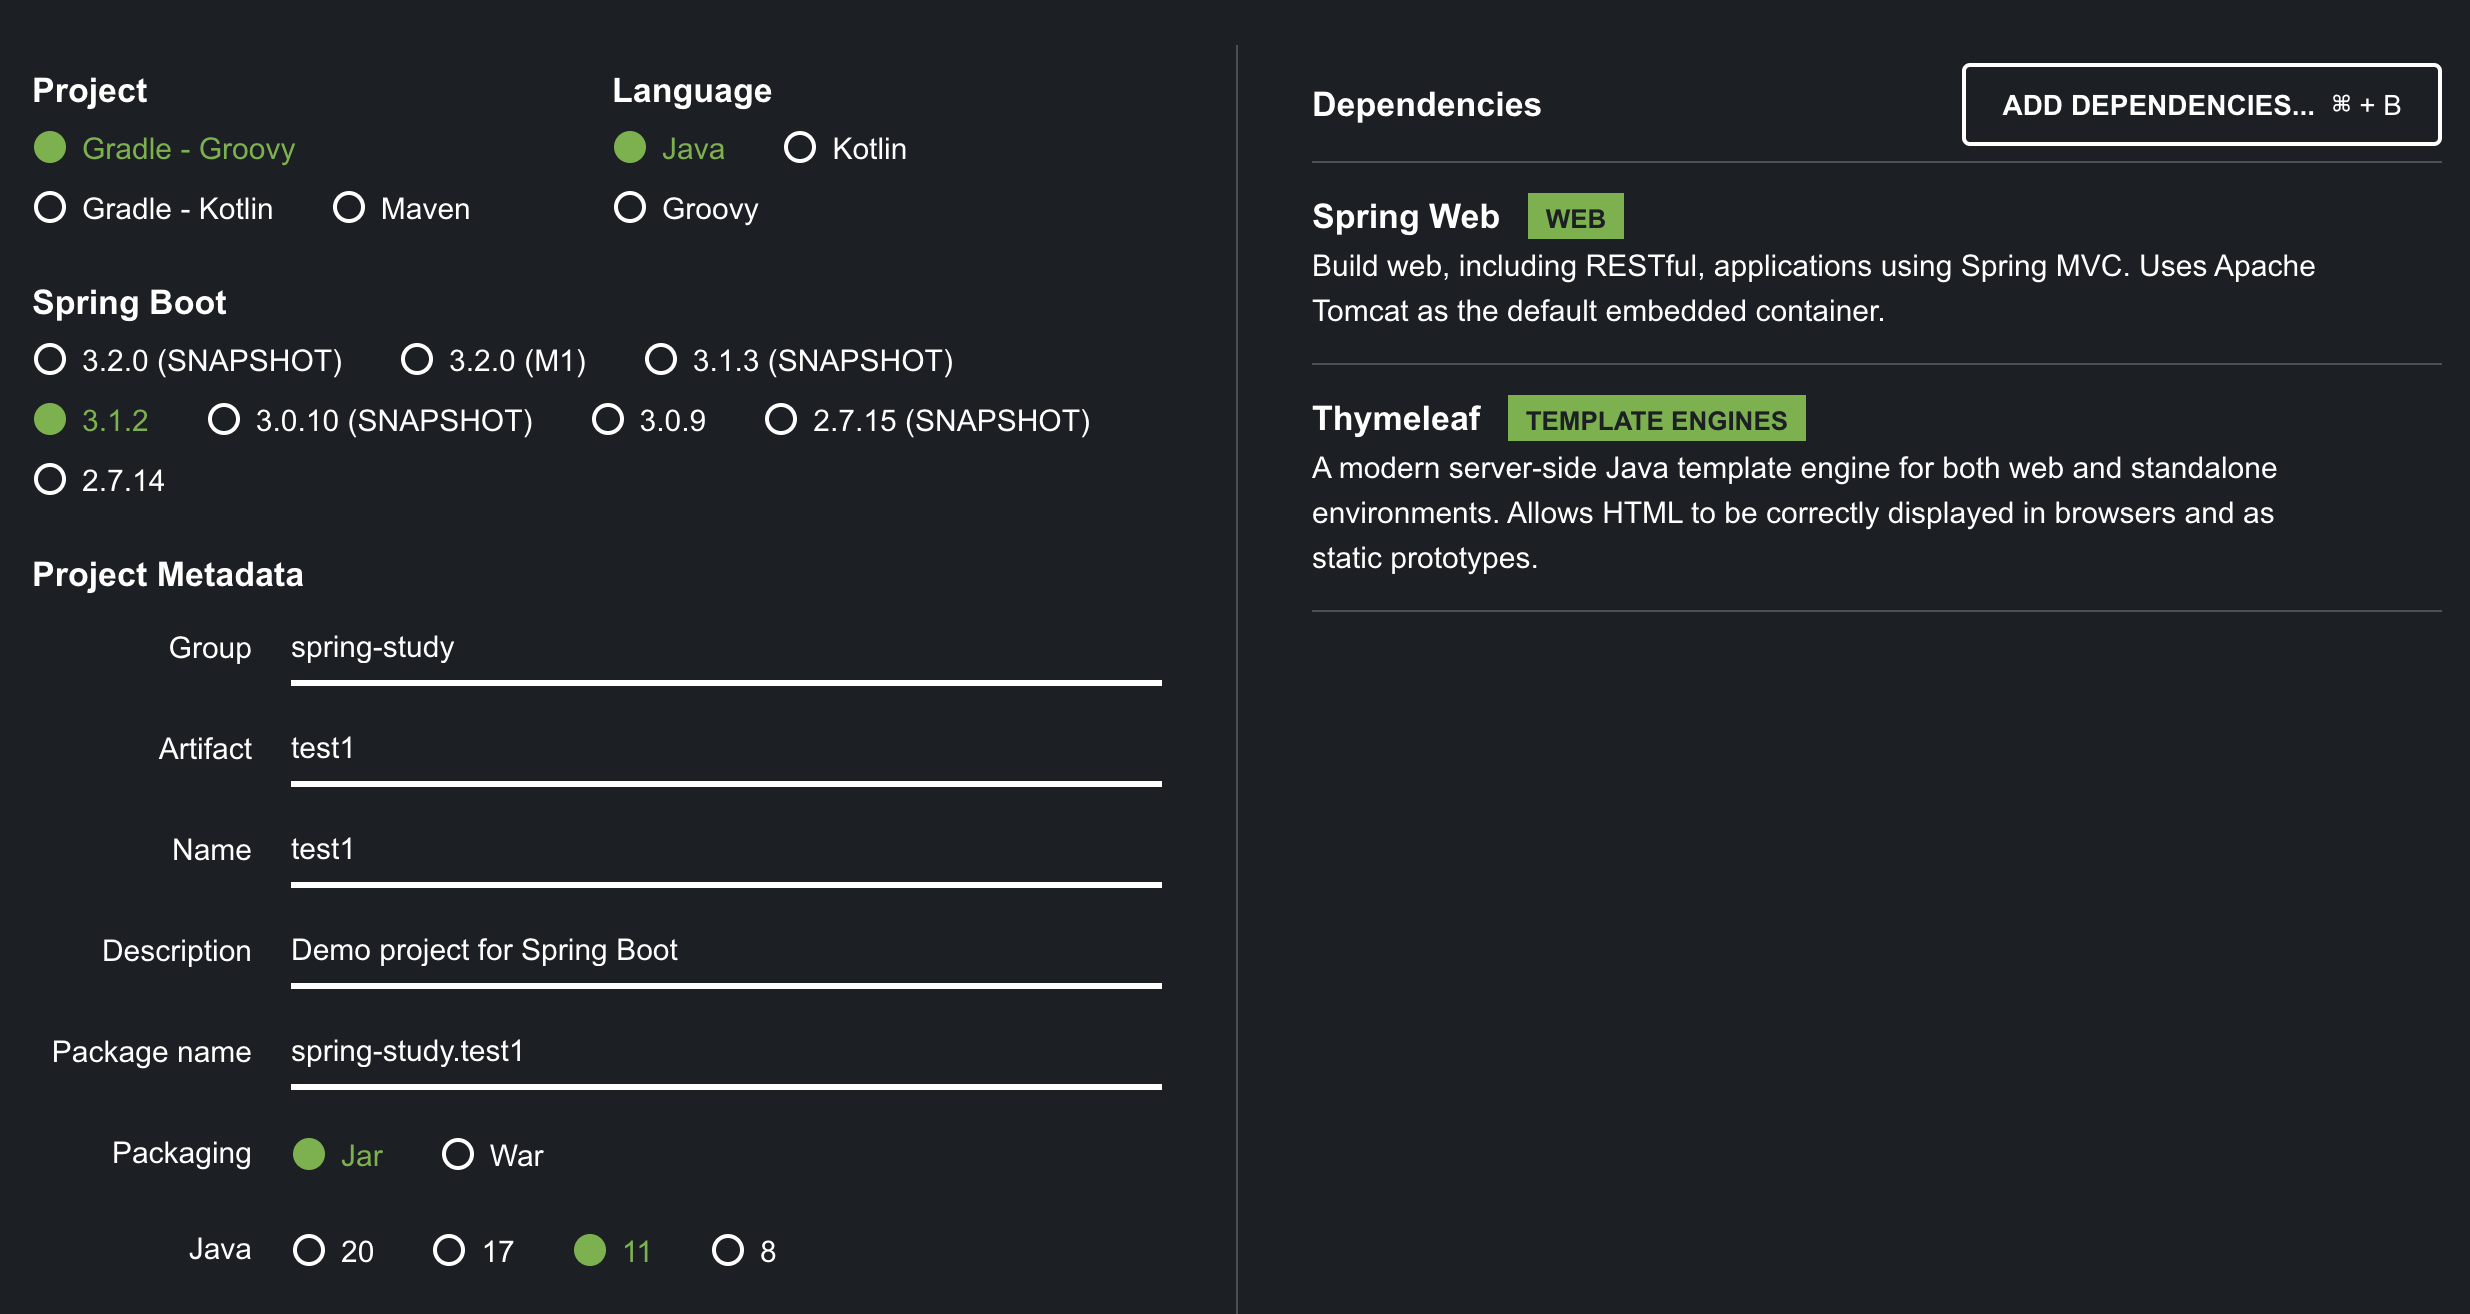Screen dimensions: 2470x1314
Task: Choose Maven as the project type
Action: point(401,208)
